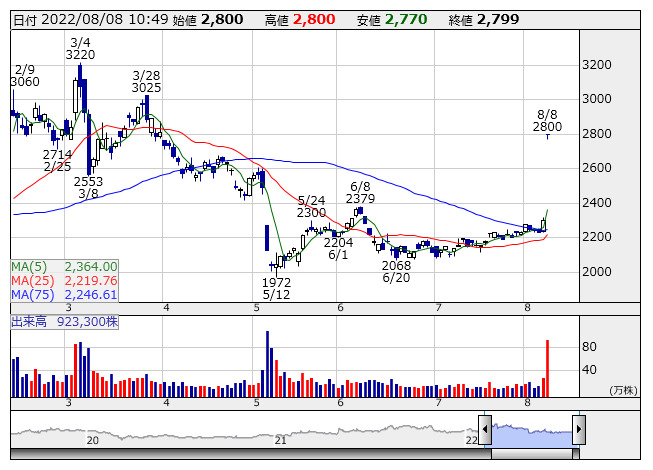Click the date 2022/08/08 10:49 in header
This screenshot has width=653, height=470.
click(105, 20)
